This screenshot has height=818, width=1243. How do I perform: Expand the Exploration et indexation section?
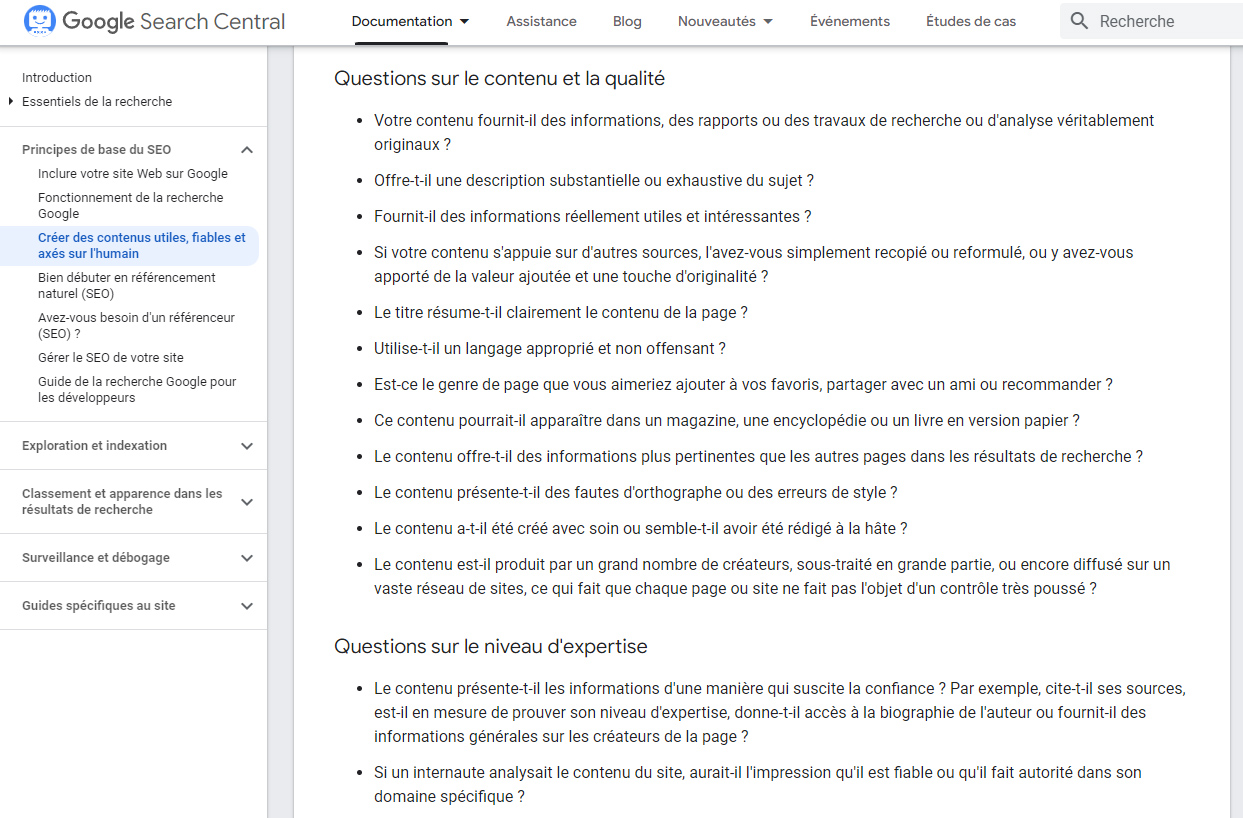tap(247, 446)
